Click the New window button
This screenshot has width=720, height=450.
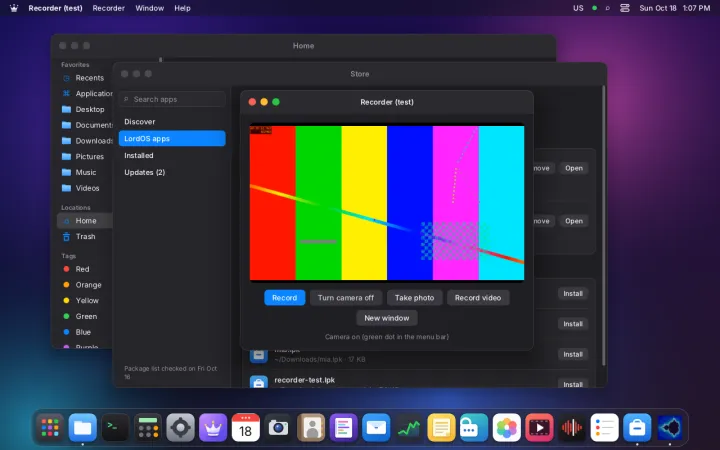pos(387,318)
